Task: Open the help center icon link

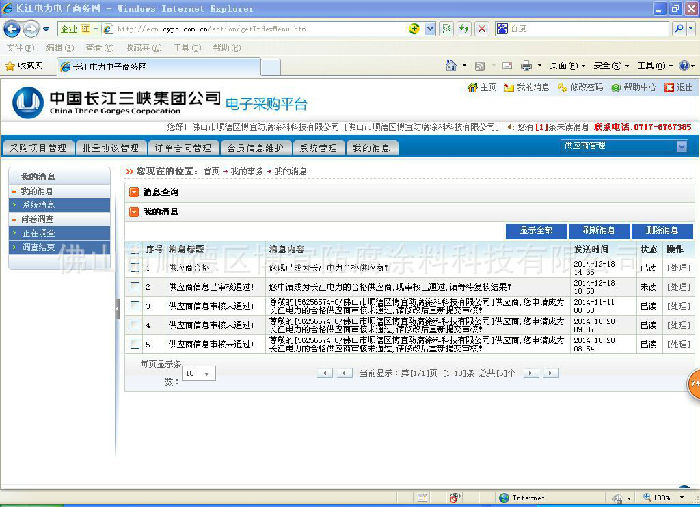Action: 616,88
